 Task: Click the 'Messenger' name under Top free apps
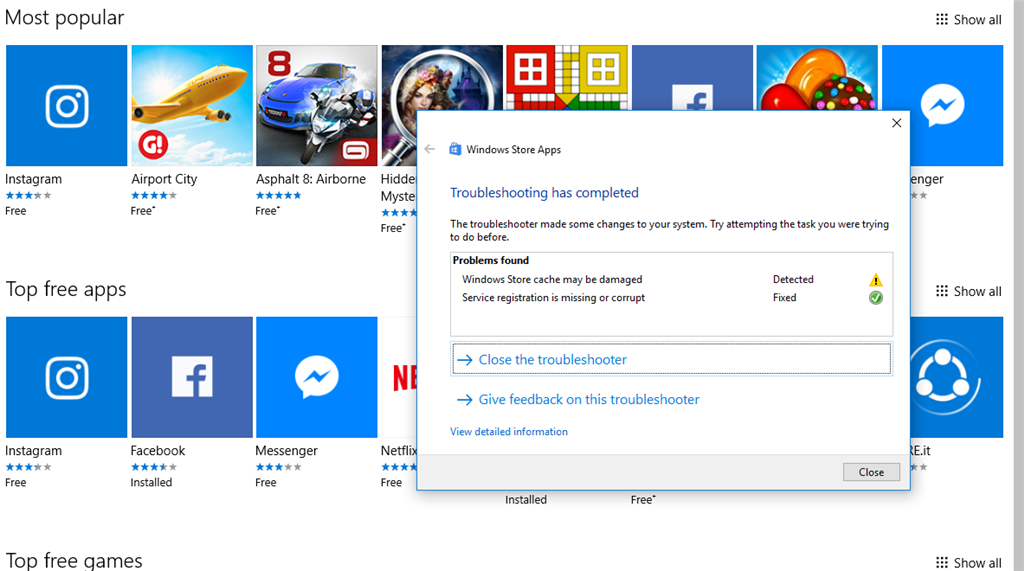286,451
